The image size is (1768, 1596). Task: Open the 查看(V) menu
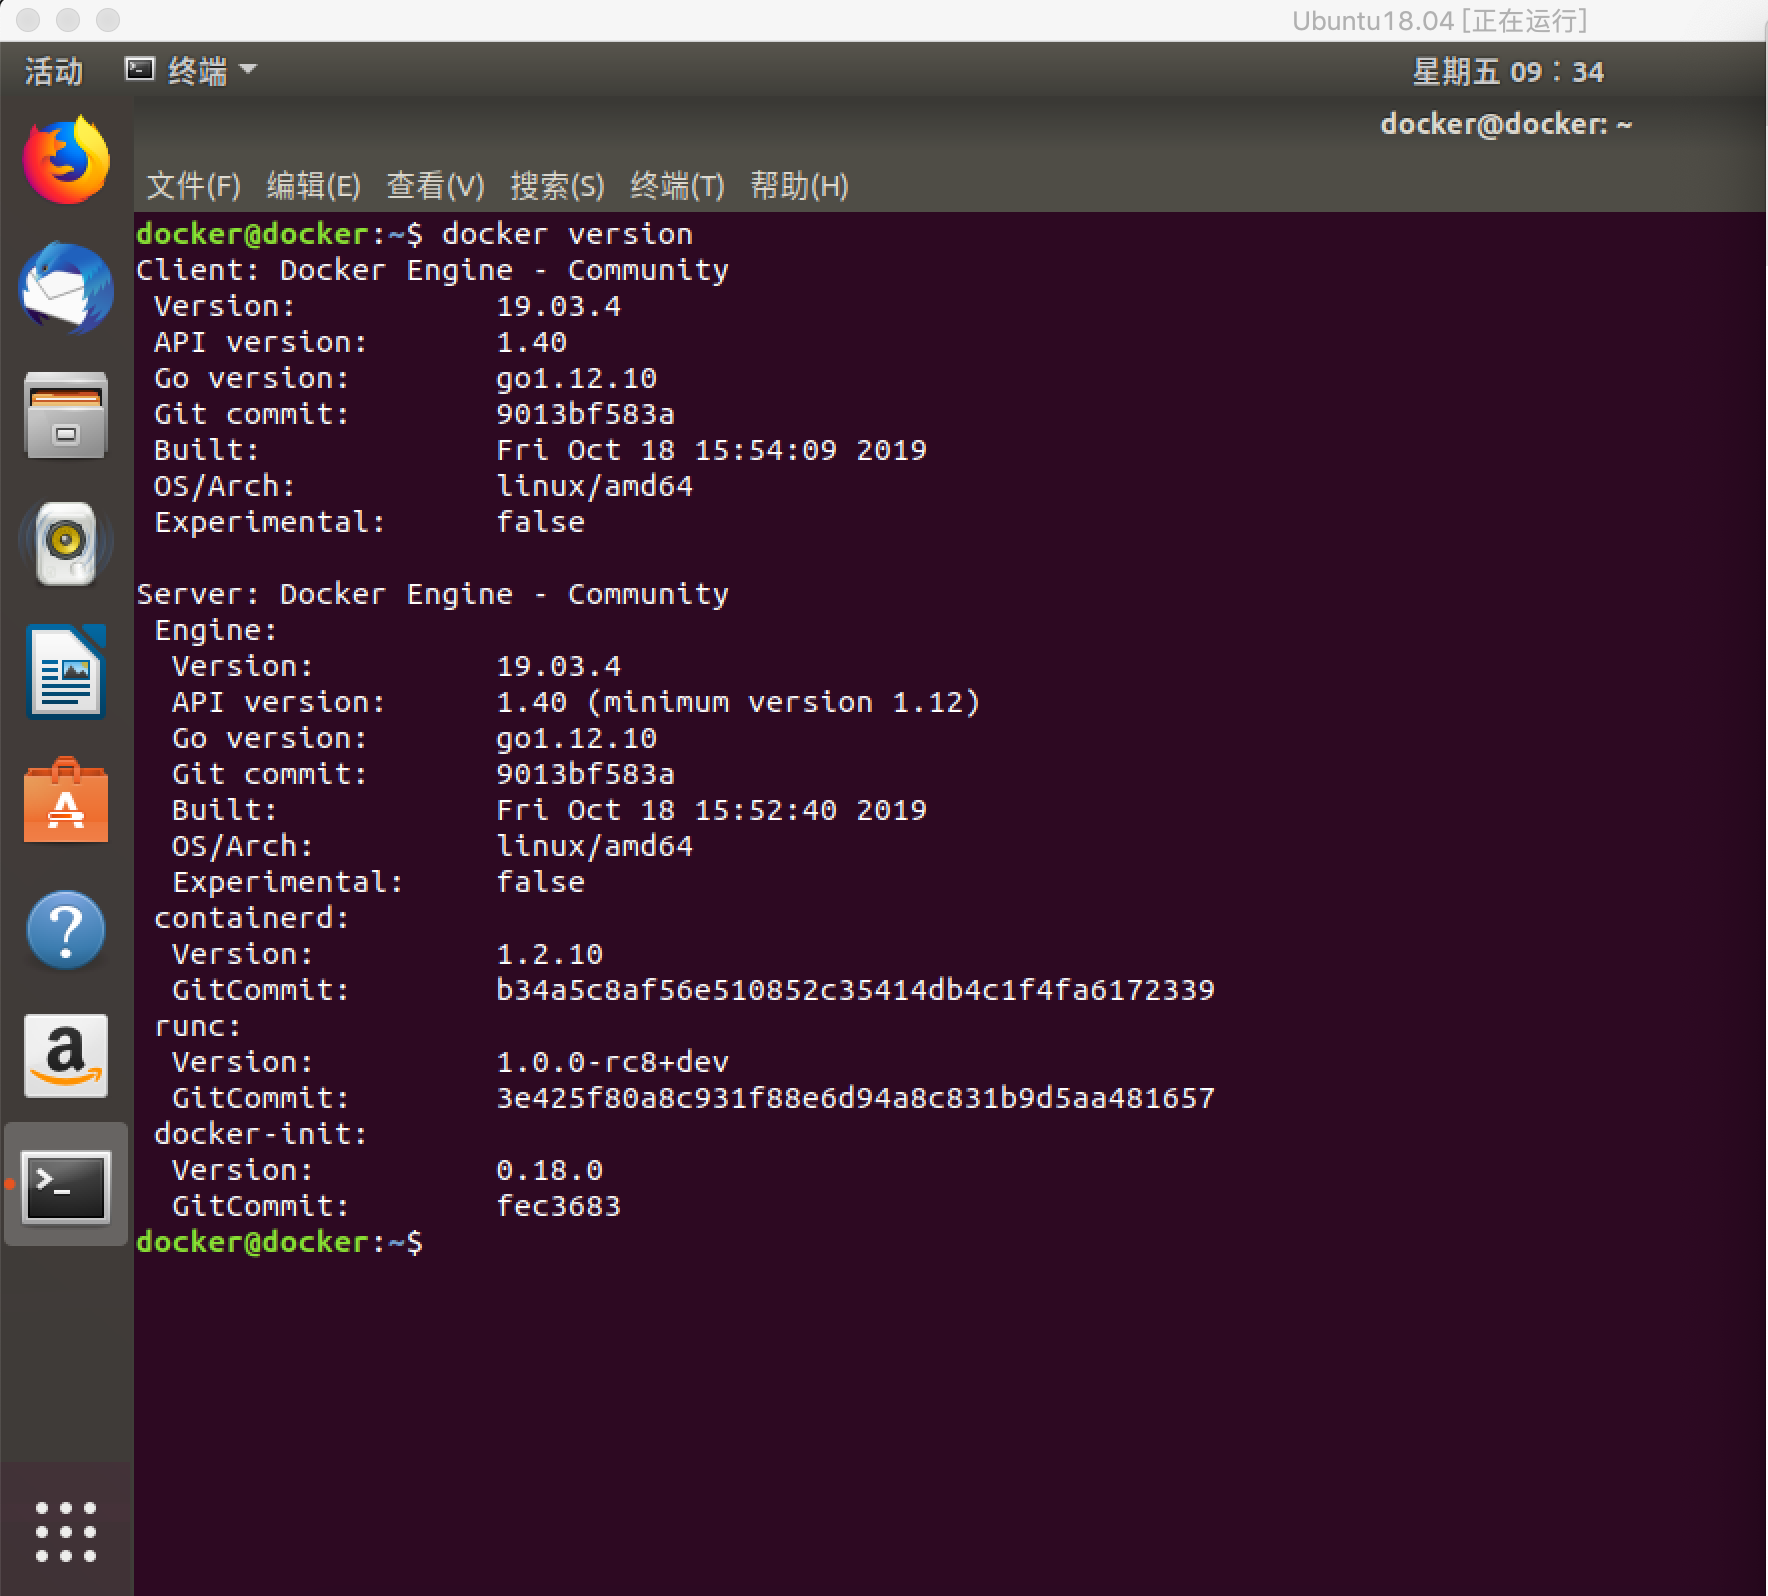(x=435, y=186)
